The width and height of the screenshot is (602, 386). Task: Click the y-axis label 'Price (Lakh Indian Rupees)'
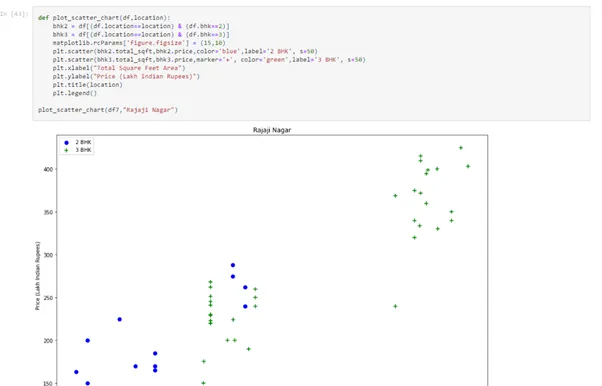point(38,276)
